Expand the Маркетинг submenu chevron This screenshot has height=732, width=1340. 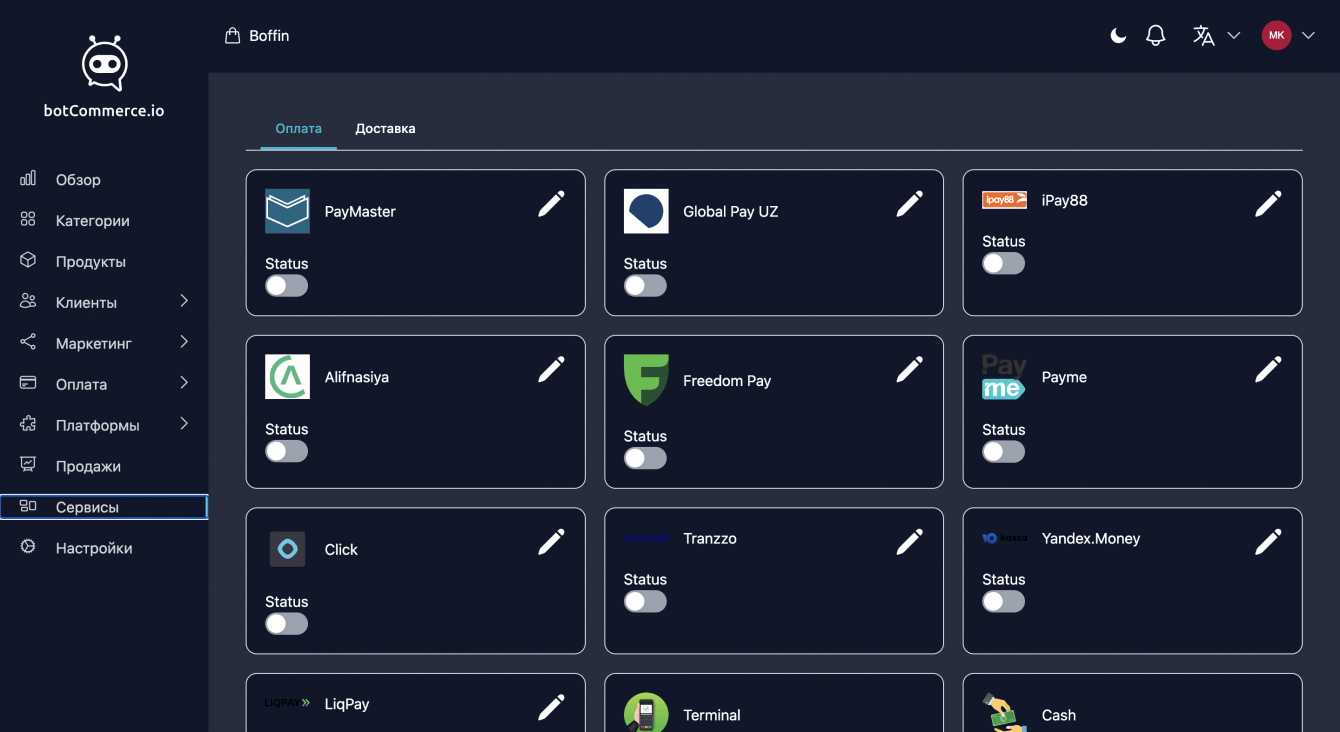pyautogui.click(x=184, y=342)
